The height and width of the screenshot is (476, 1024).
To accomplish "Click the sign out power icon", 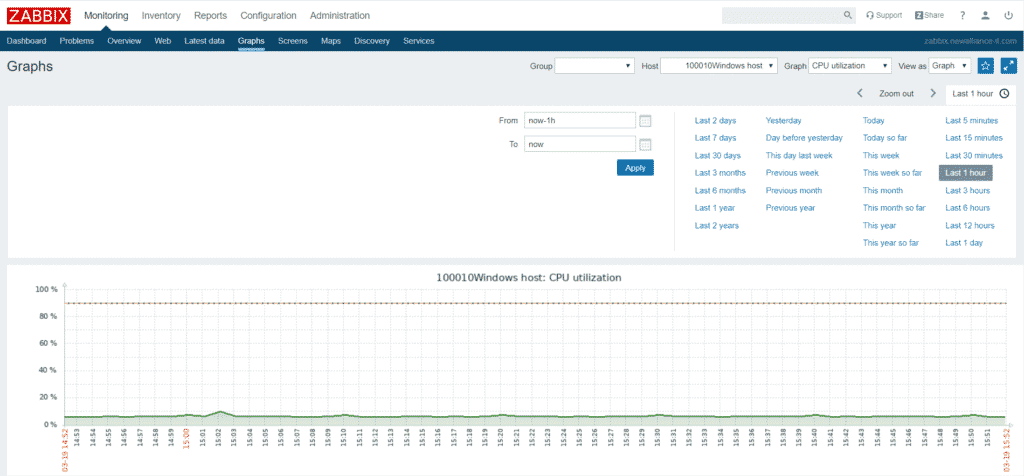I will tap(1008, 16).
